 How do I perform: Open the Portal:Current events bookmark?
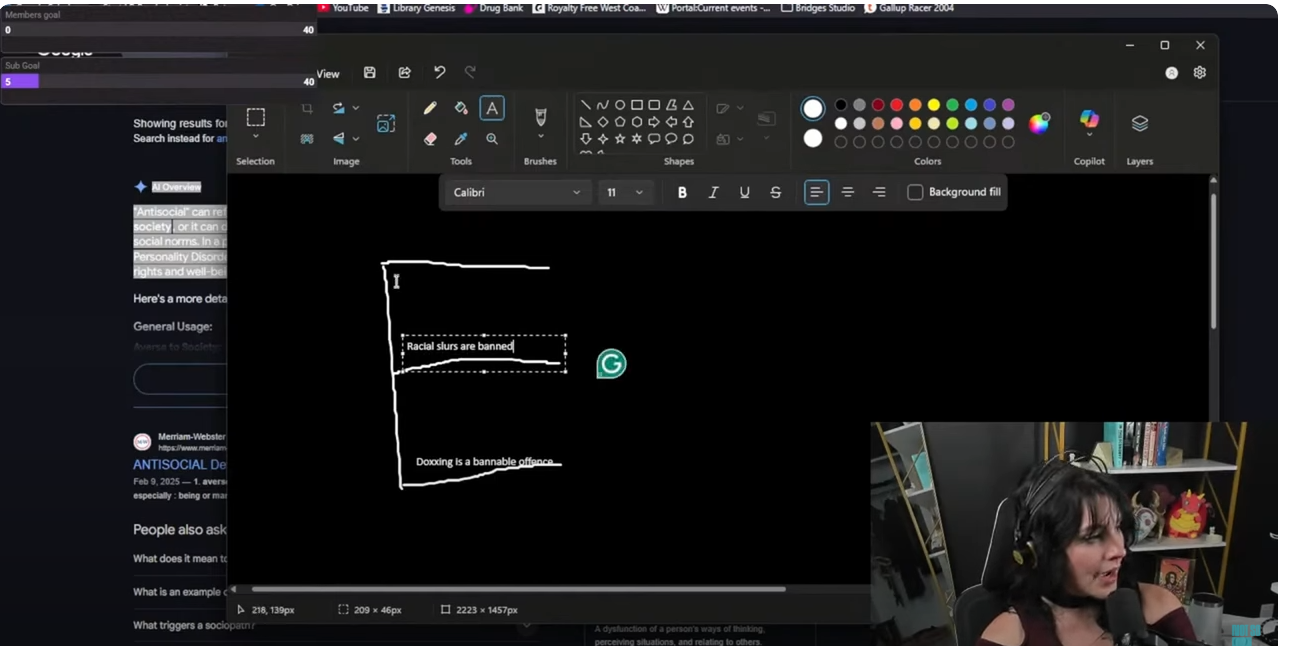pyautogui.click(x=714, y=8)
